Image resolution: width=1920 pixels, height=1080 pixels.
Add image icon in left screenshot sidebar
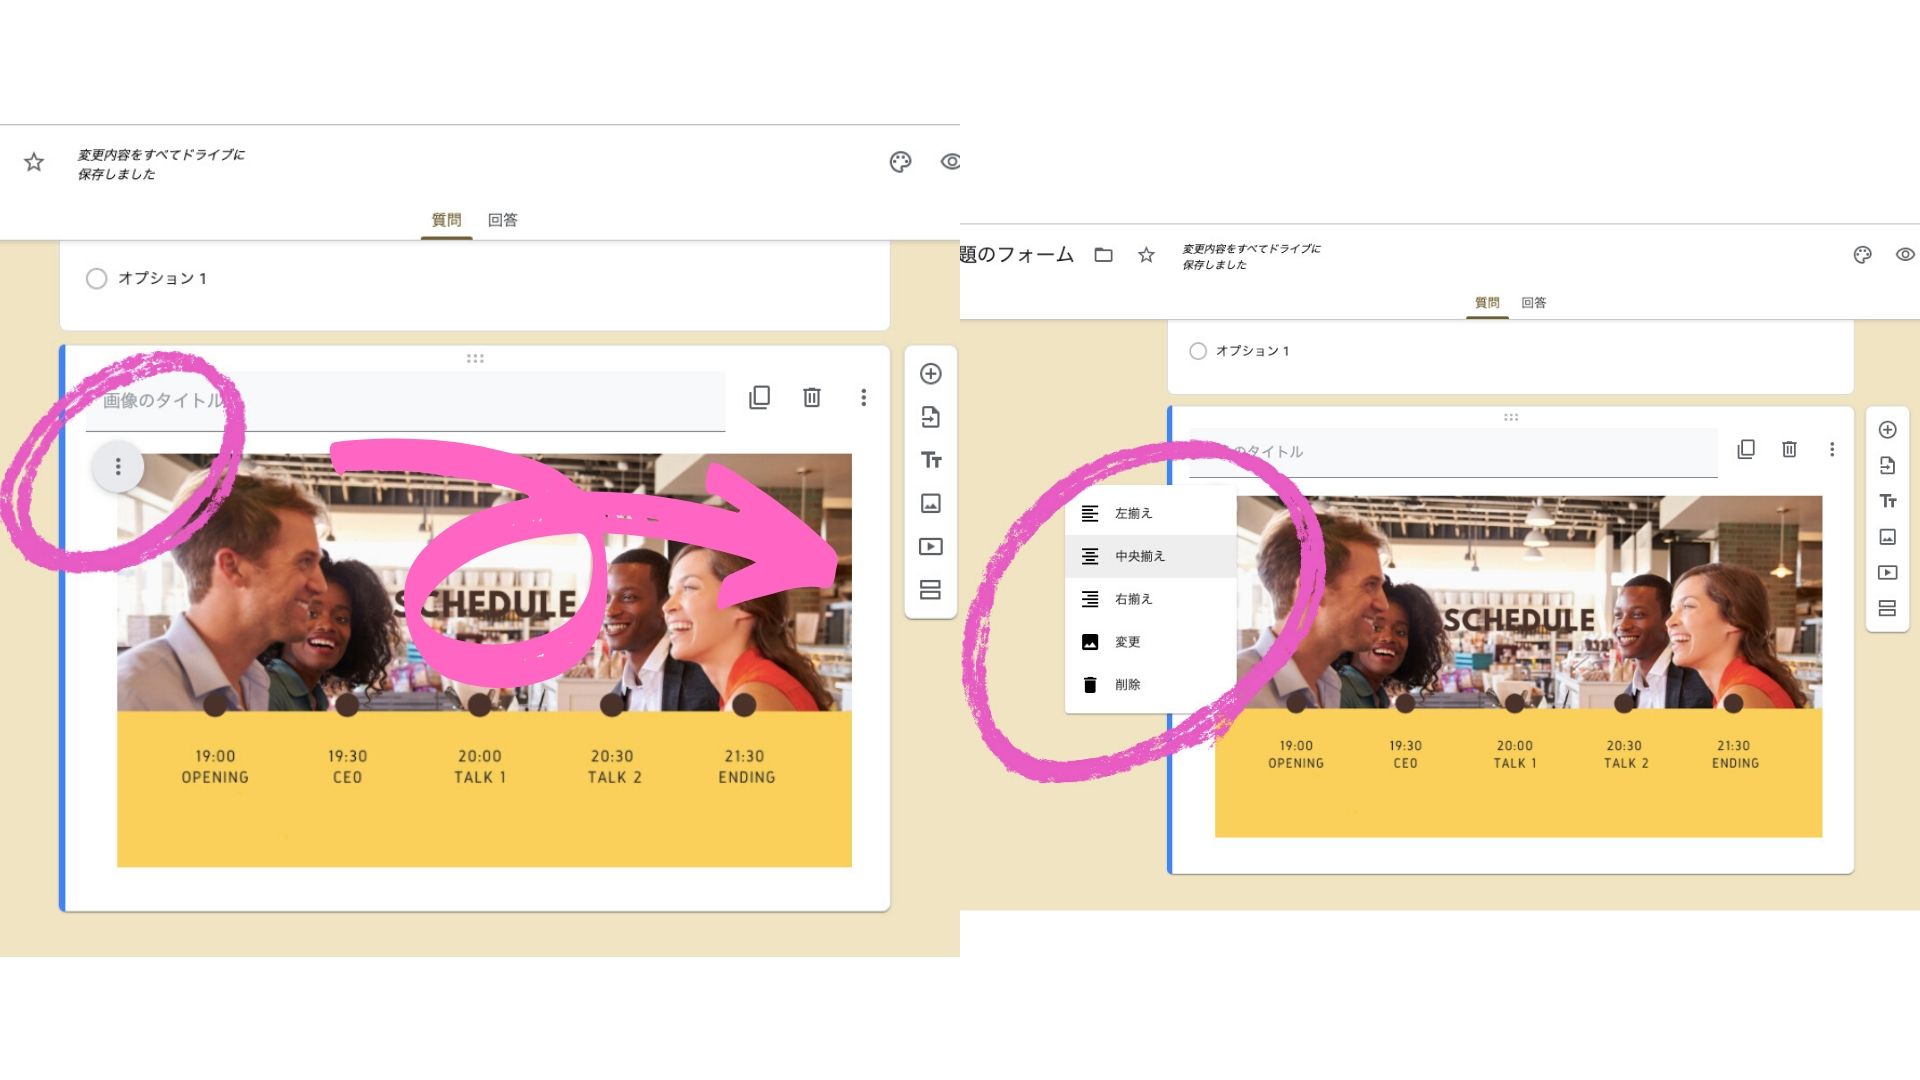[x=930, y=503]
